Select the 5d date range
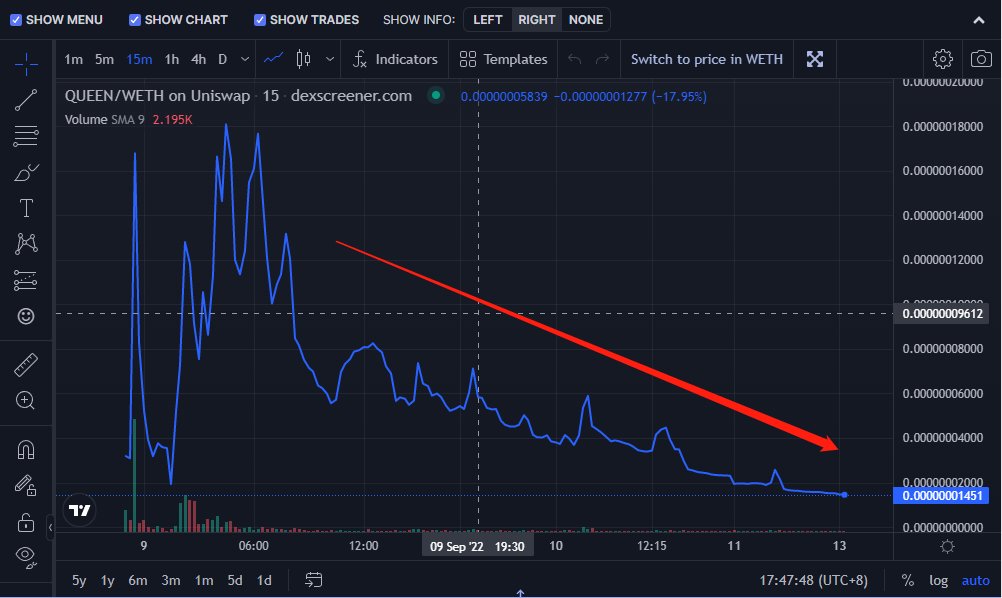1002x598 pixels. [234, 580]
